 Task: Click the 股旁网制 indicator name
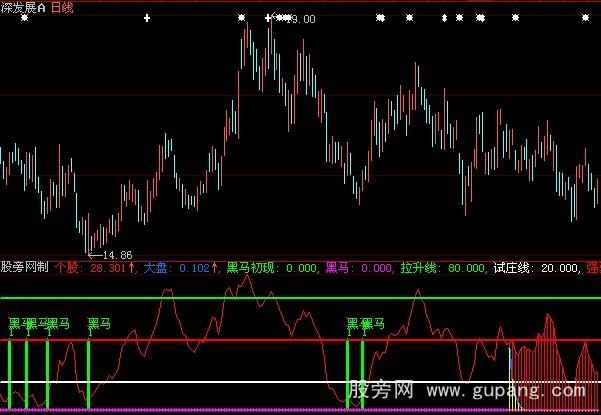click(24, 267)
